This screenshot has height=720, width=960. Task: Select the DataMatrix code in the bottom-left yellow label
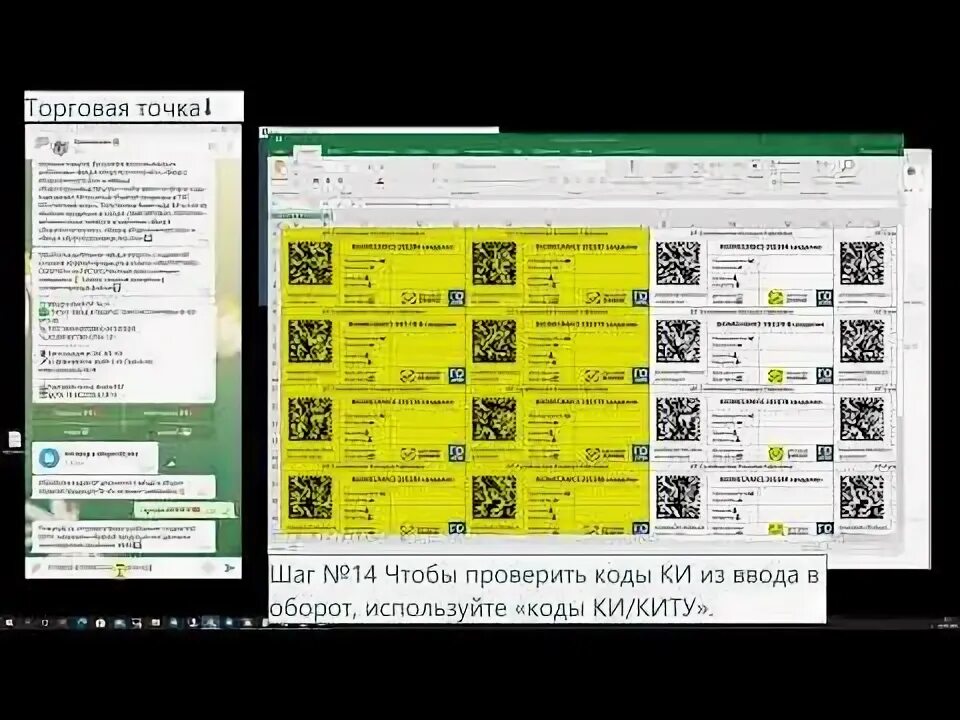[310, 498]
